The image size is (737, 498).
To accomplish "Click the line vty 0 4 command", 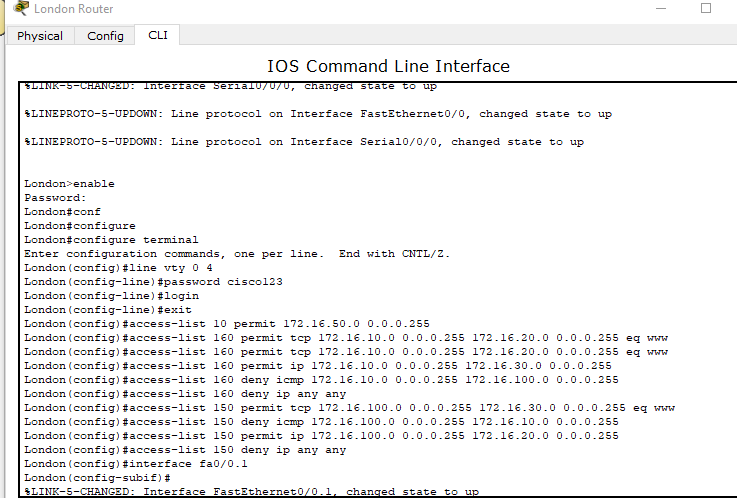I will tap(118, 268).
